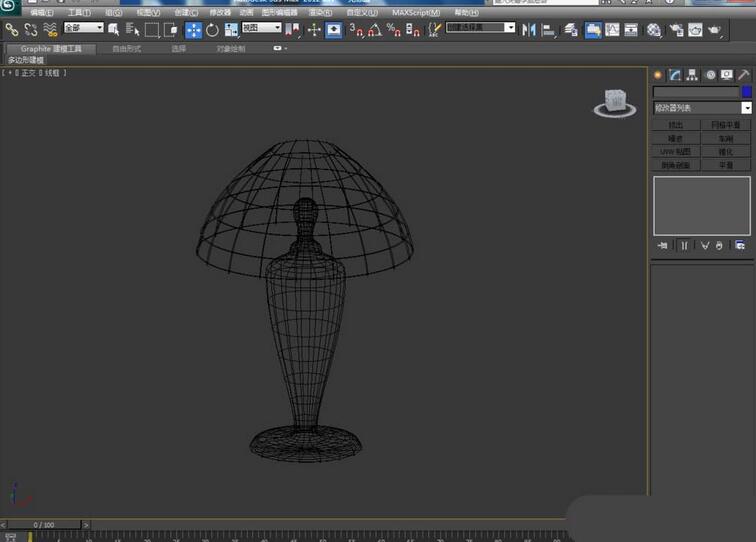Viewport: 756px width, 542px height.
Task: Switch to 选择 ribbon tab
Action: point(178,49)
